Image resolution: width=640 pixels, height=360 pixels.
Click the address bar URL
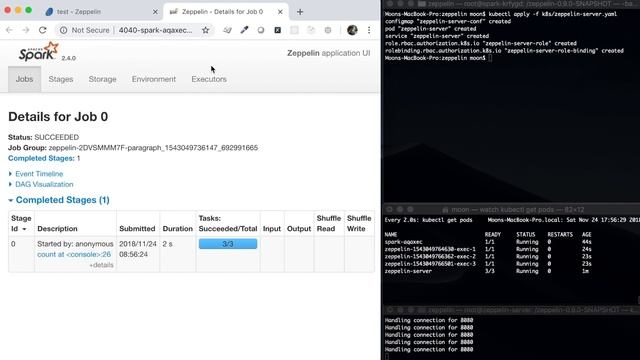click(x=156, y=30)
